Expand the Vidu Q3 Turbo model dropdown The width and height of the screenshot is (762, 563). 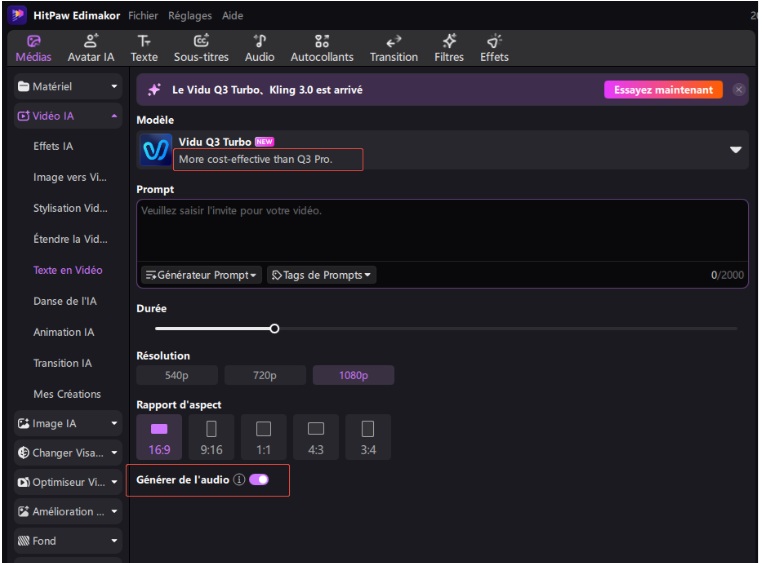736,150
